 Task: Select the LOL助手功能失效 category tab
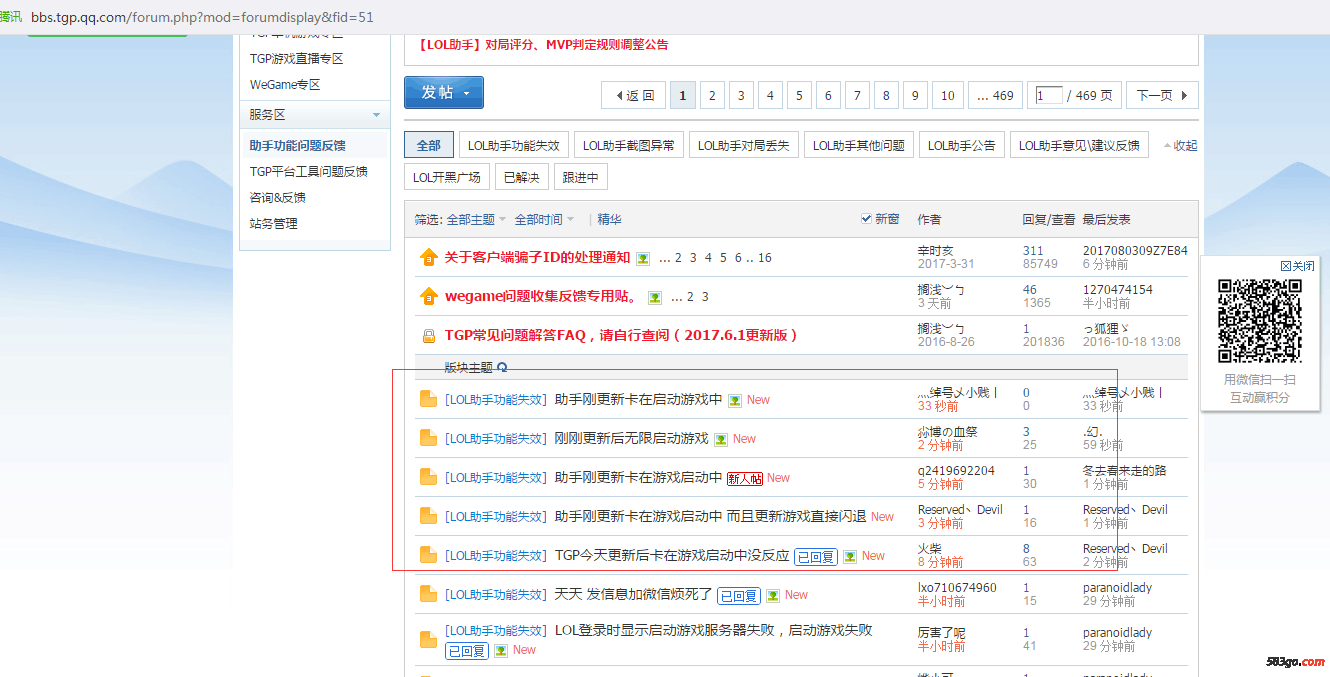tap(514, 145)
